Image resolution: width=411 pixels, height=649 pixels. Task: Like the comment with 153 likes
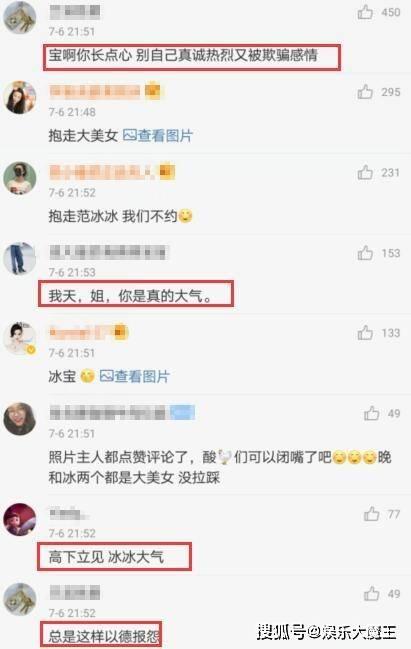tap(365, 252)
